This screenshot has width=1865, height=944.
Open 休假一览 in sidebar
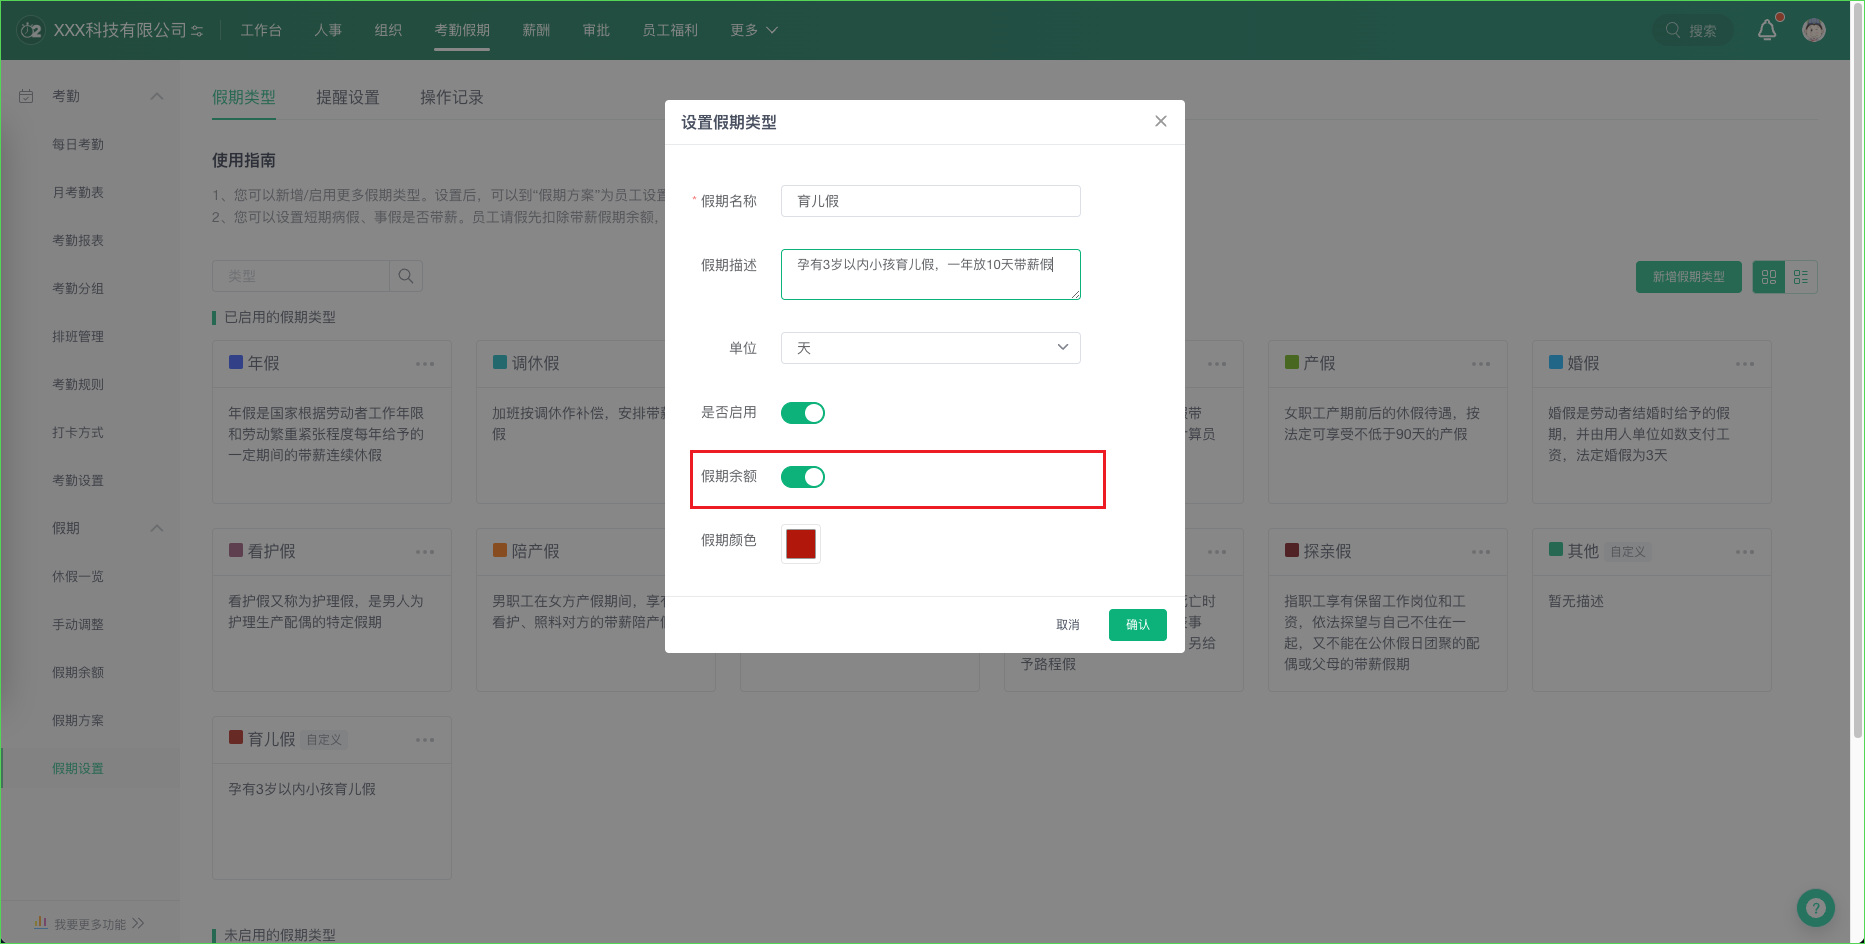point(78,576)
